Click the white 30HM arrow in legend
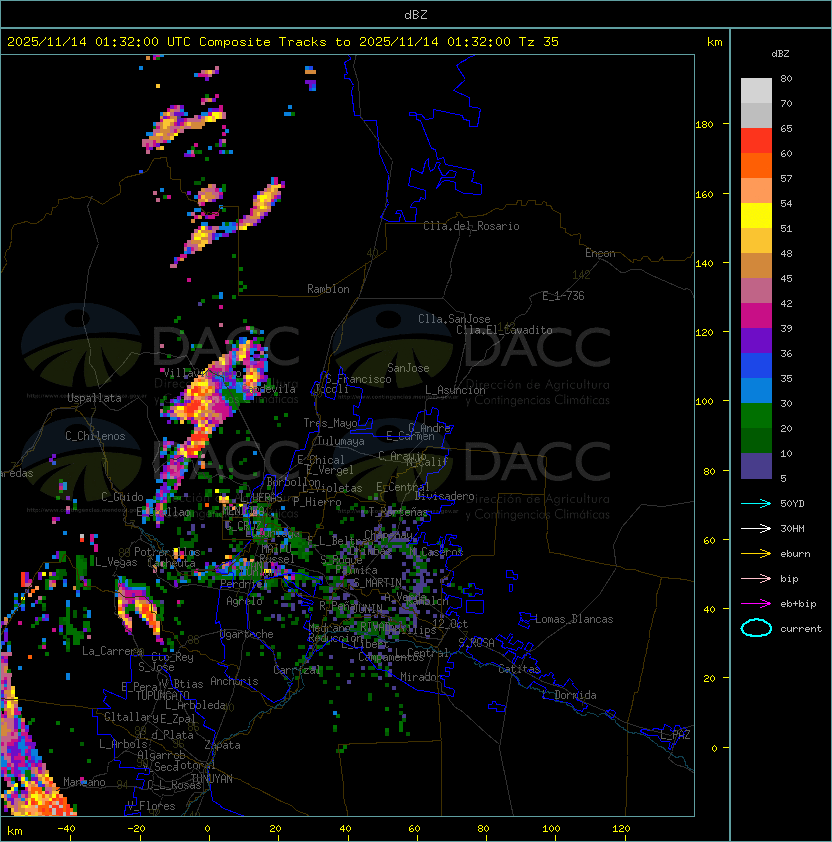832x842 pixels. point(756,528)
